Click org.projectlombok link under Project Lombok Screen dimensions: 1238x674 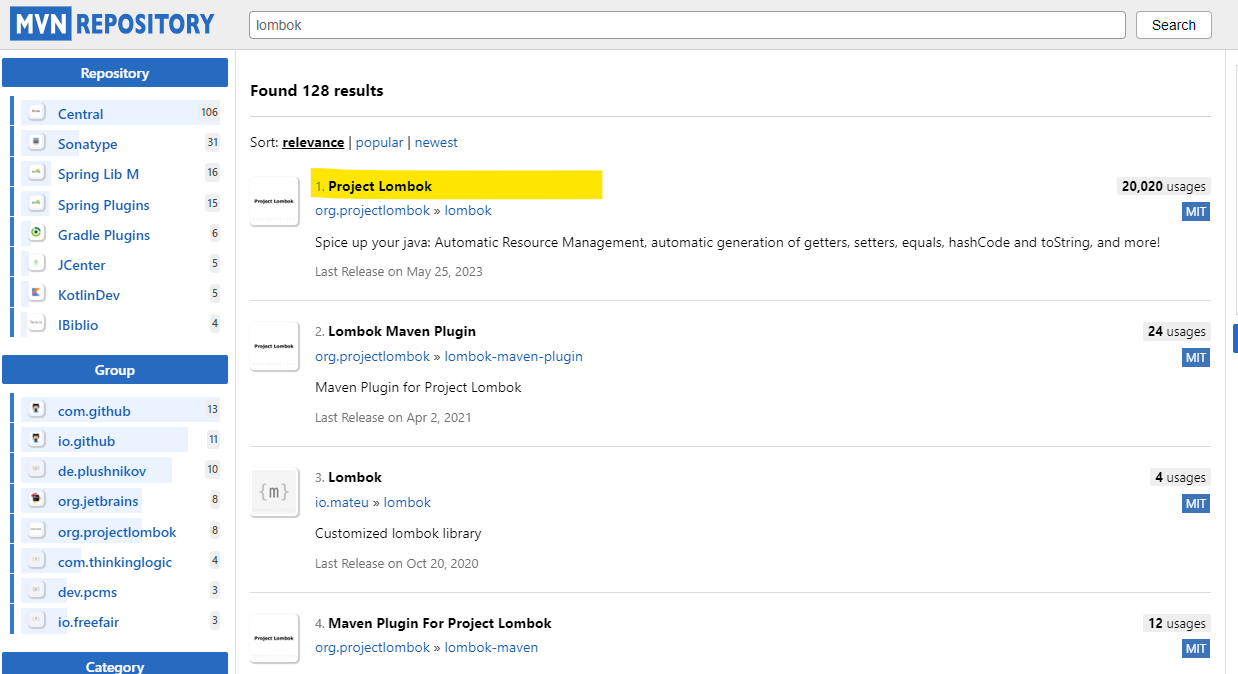(372, 211)
